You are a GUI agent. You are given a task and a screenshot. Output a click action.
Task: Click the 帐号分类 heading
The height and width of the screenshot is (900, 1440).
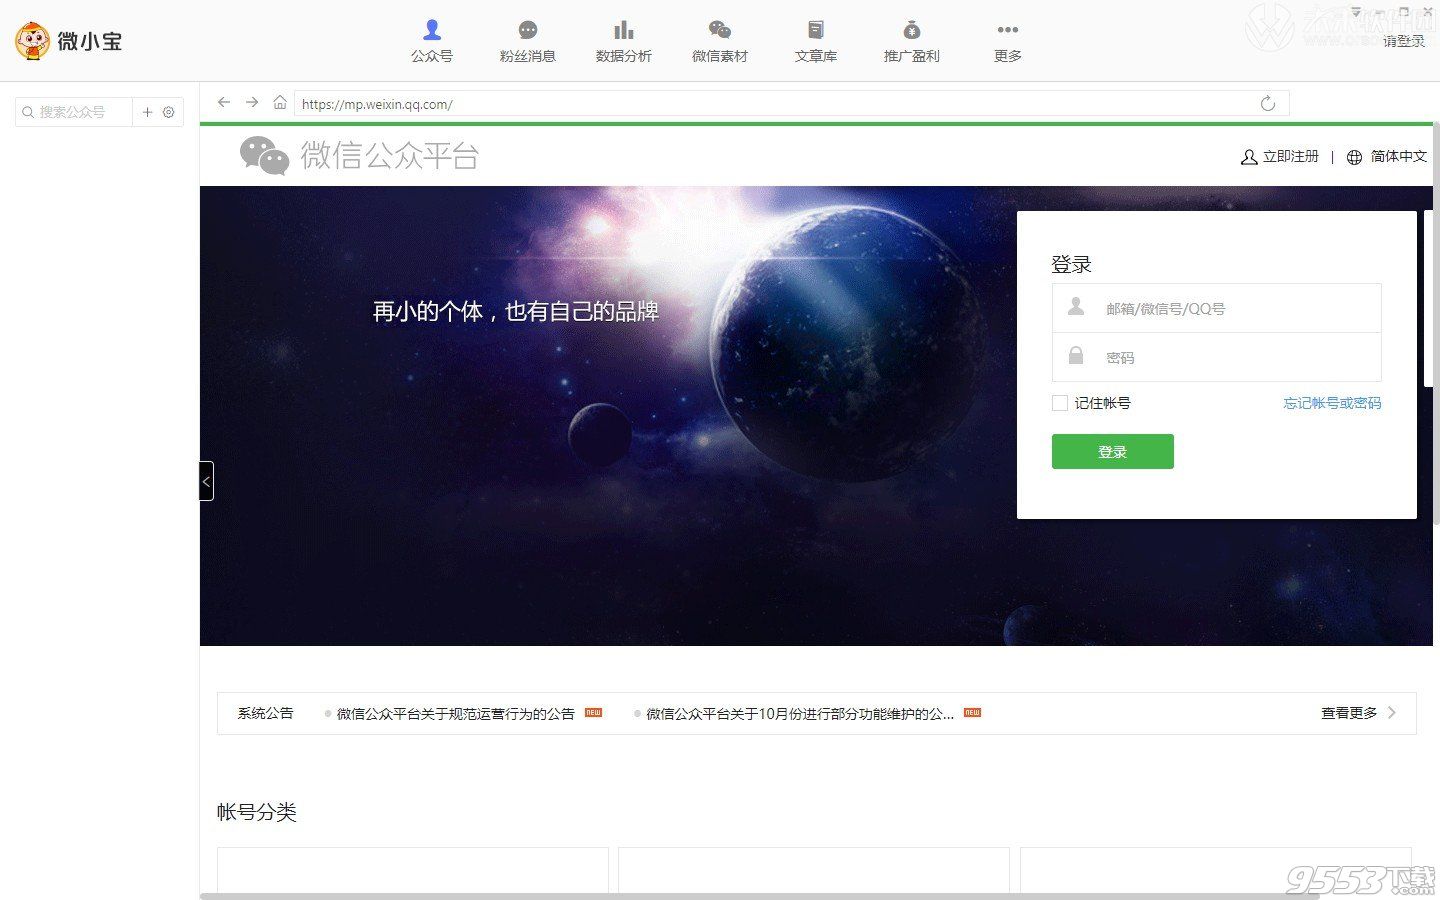[x=257, y=812]
